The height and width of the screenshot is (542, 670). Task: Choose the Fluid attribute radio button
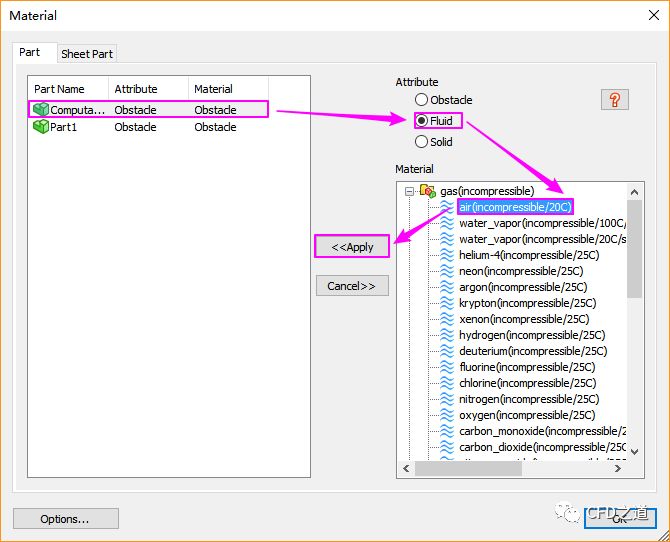click(x=422, y=121)
